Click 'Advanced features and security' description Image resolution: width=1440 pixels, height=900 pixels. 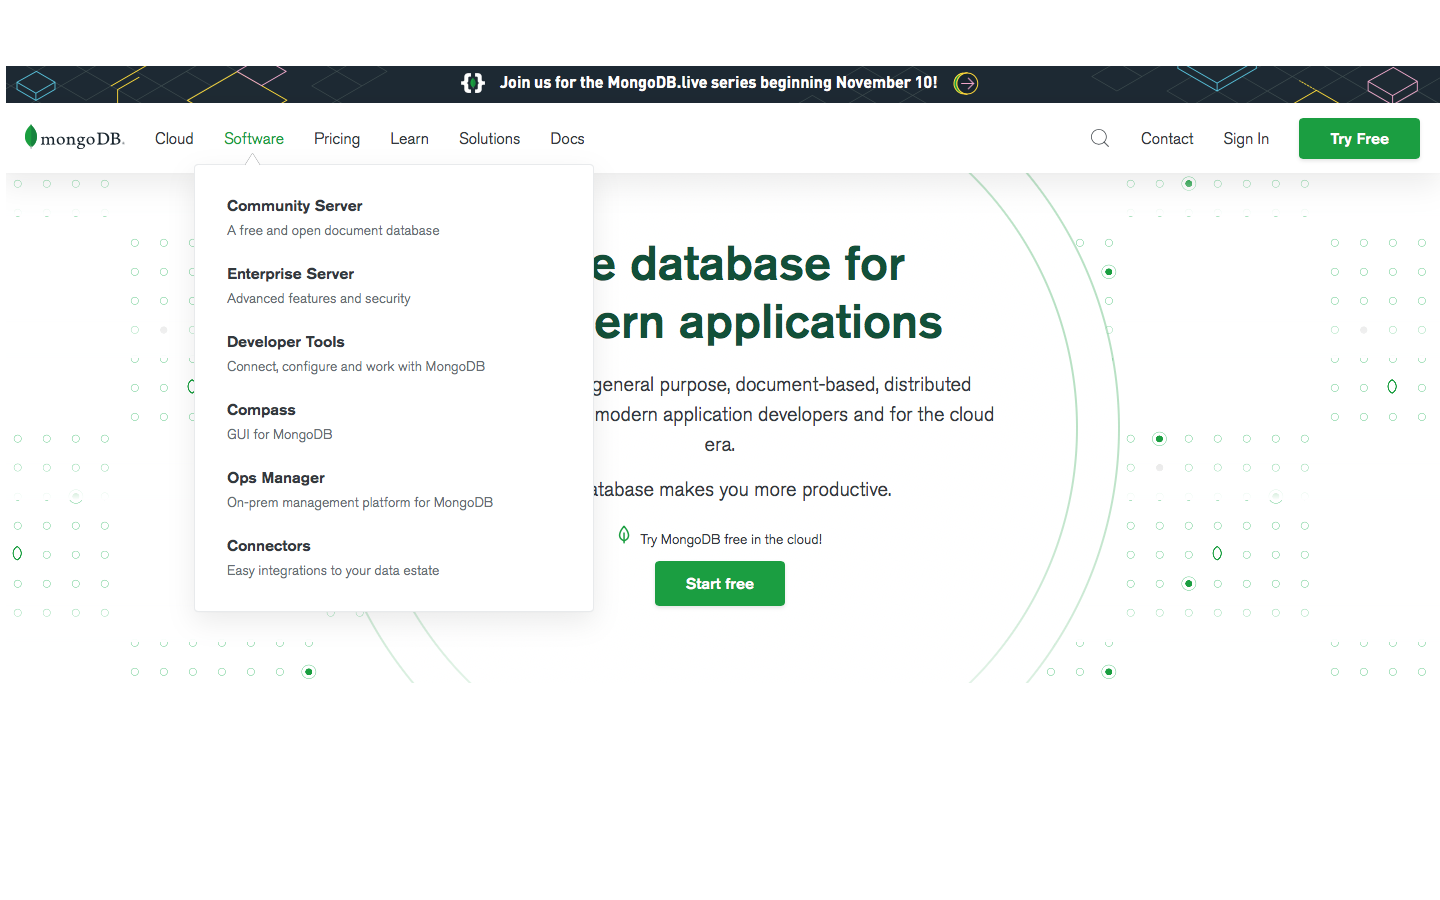click(319, 299)
